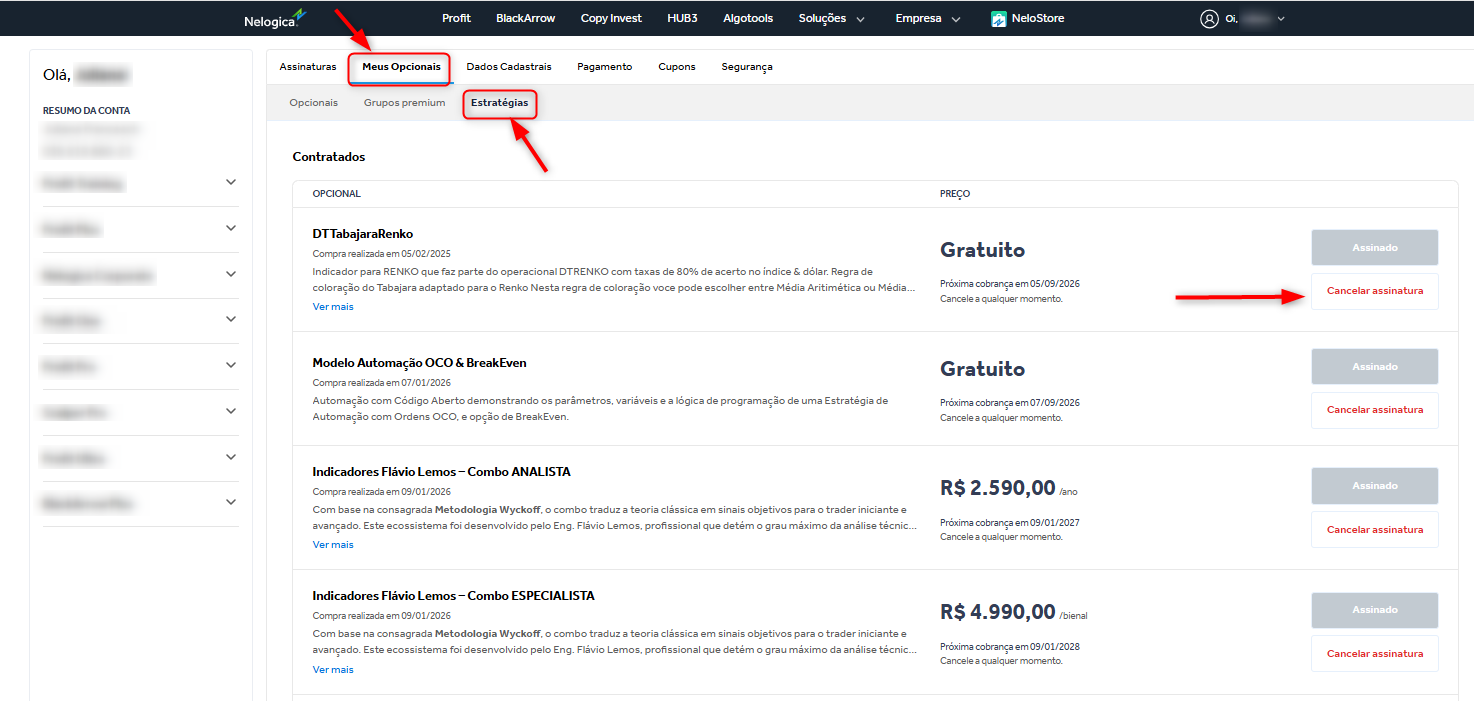Click the R$ 4.990,00 price
Screen dimensions: 1474x701
(998, 612)
